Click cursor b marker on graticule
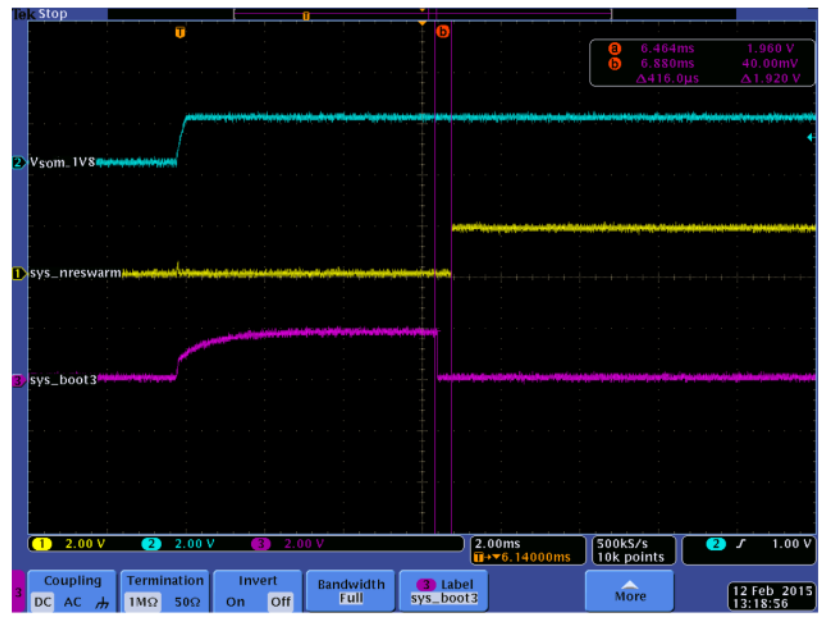 [x=443, y=32]
